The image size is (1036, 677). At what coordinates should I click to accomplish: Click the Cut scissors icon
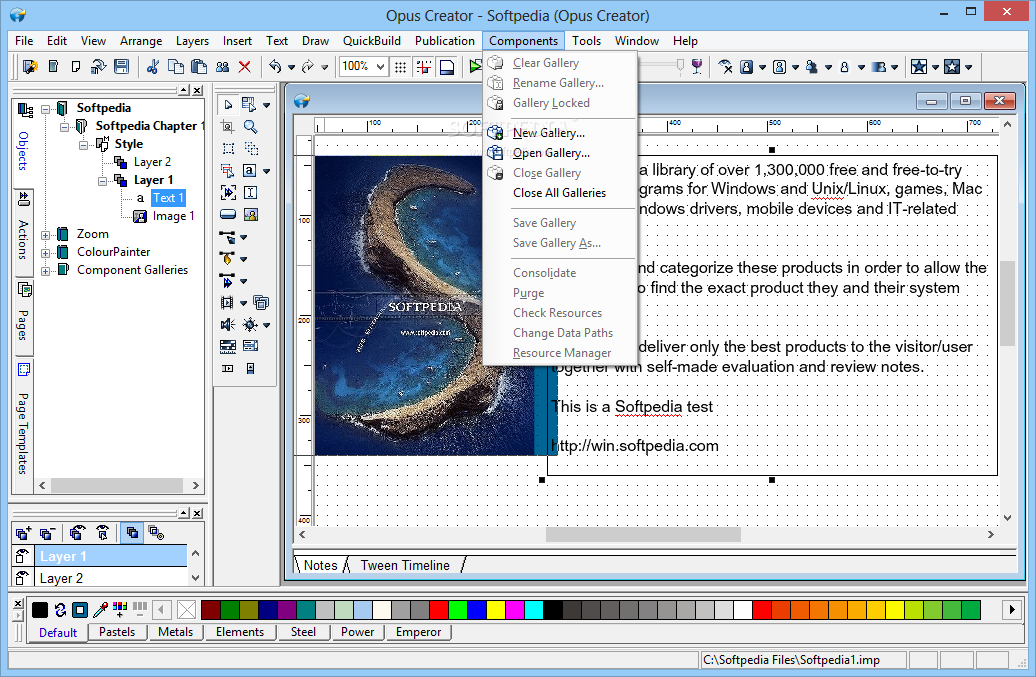pyautogui.click(x=153, y=67)
